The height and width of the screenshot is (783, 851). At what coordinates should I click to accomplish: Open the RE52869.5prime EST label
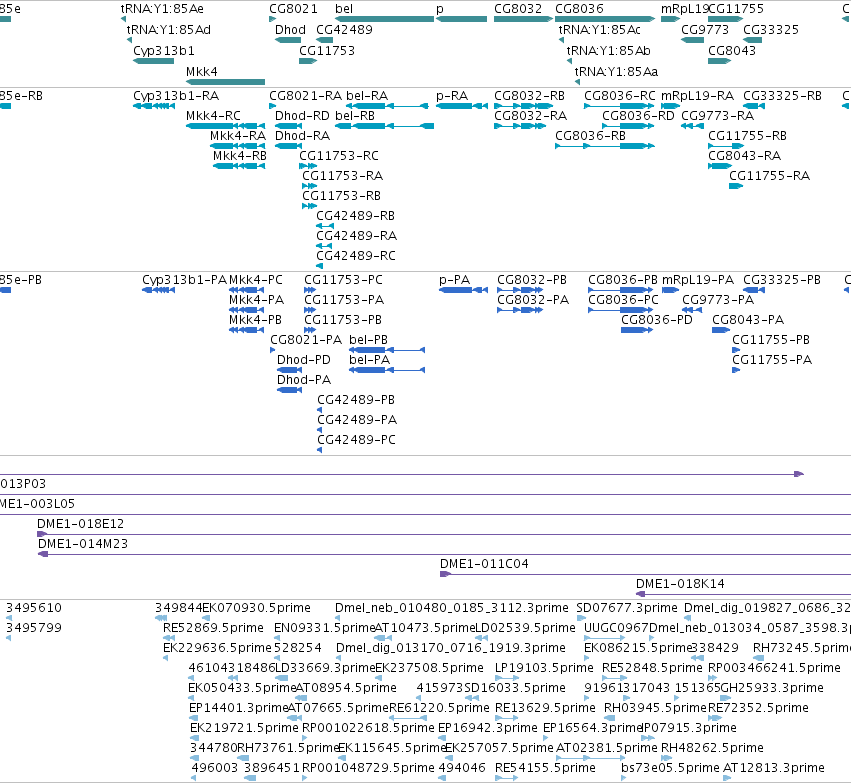[213, 628]
